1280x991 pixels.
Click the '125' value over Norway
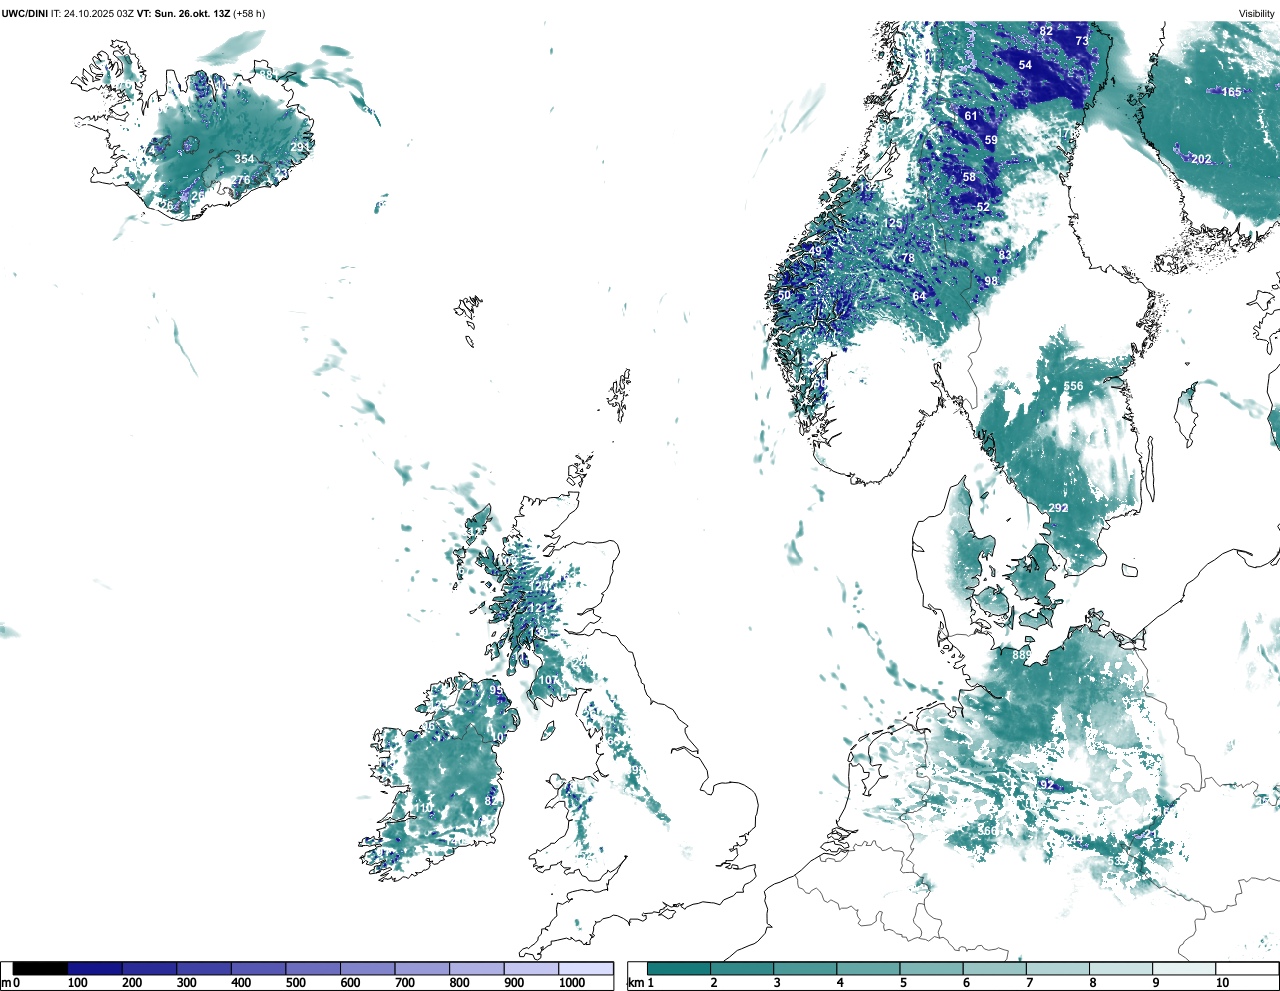[x=893, y=224]
